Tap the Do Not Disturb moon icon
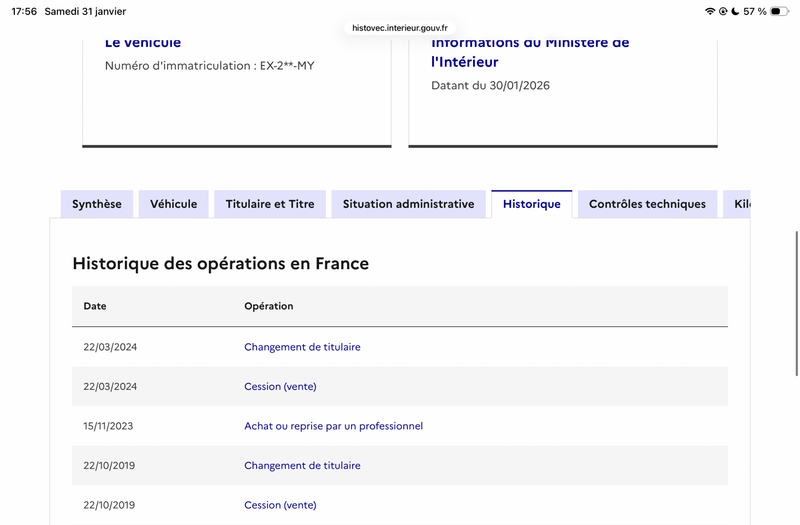Image resolution: width=800 pixels, height=525 pixels. (x=735, y=11)
